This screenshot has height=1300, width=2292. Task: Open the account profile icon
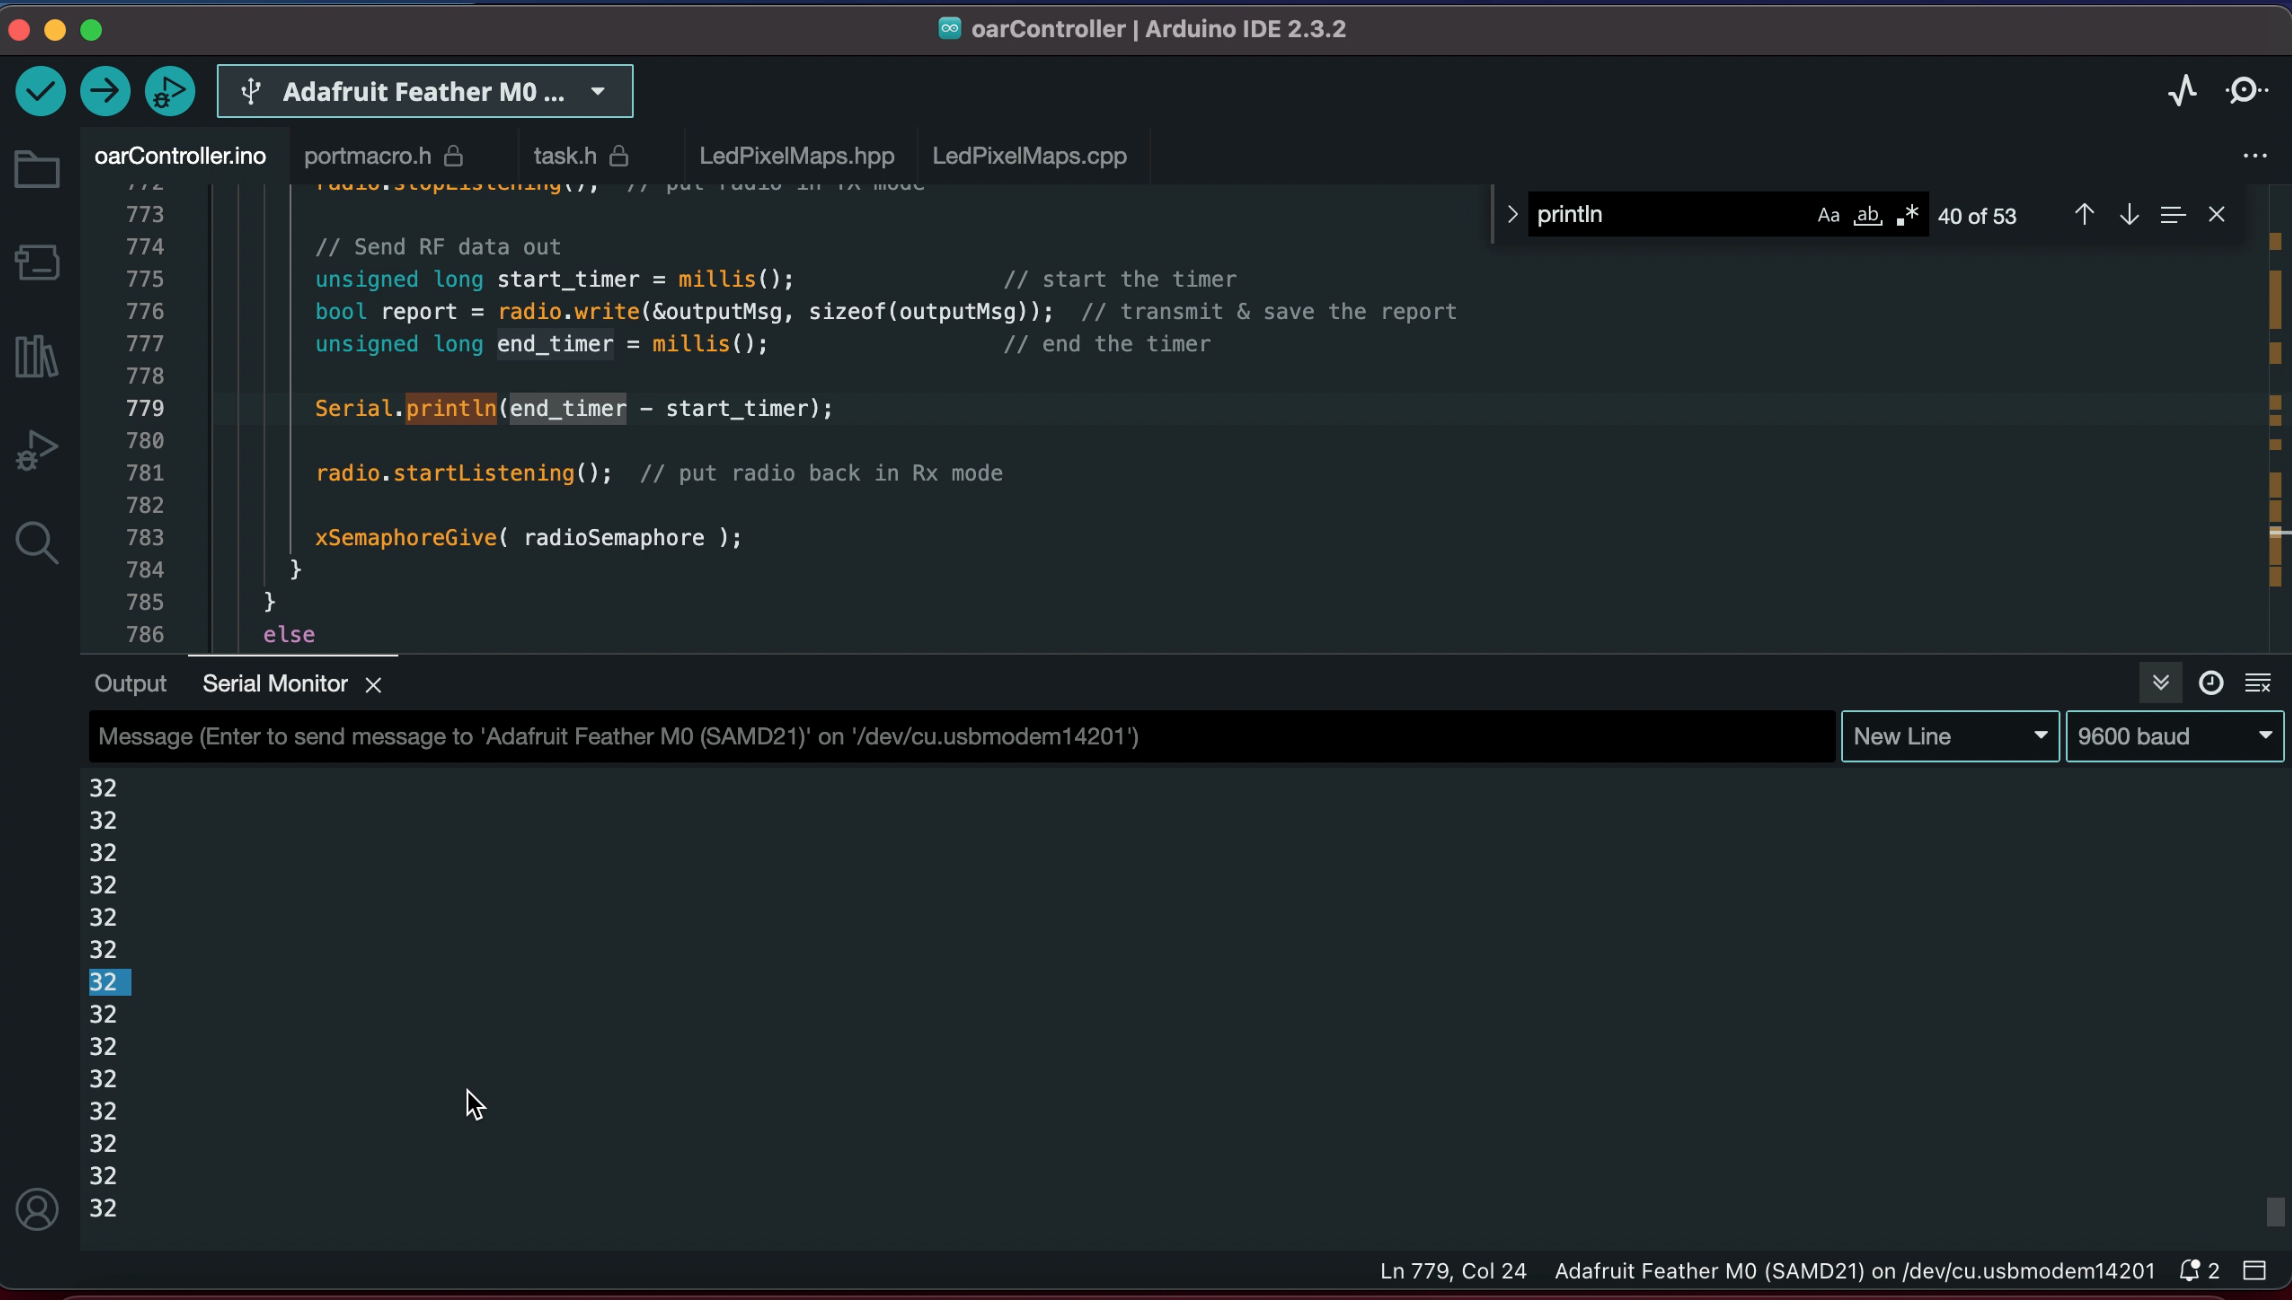37,1209
